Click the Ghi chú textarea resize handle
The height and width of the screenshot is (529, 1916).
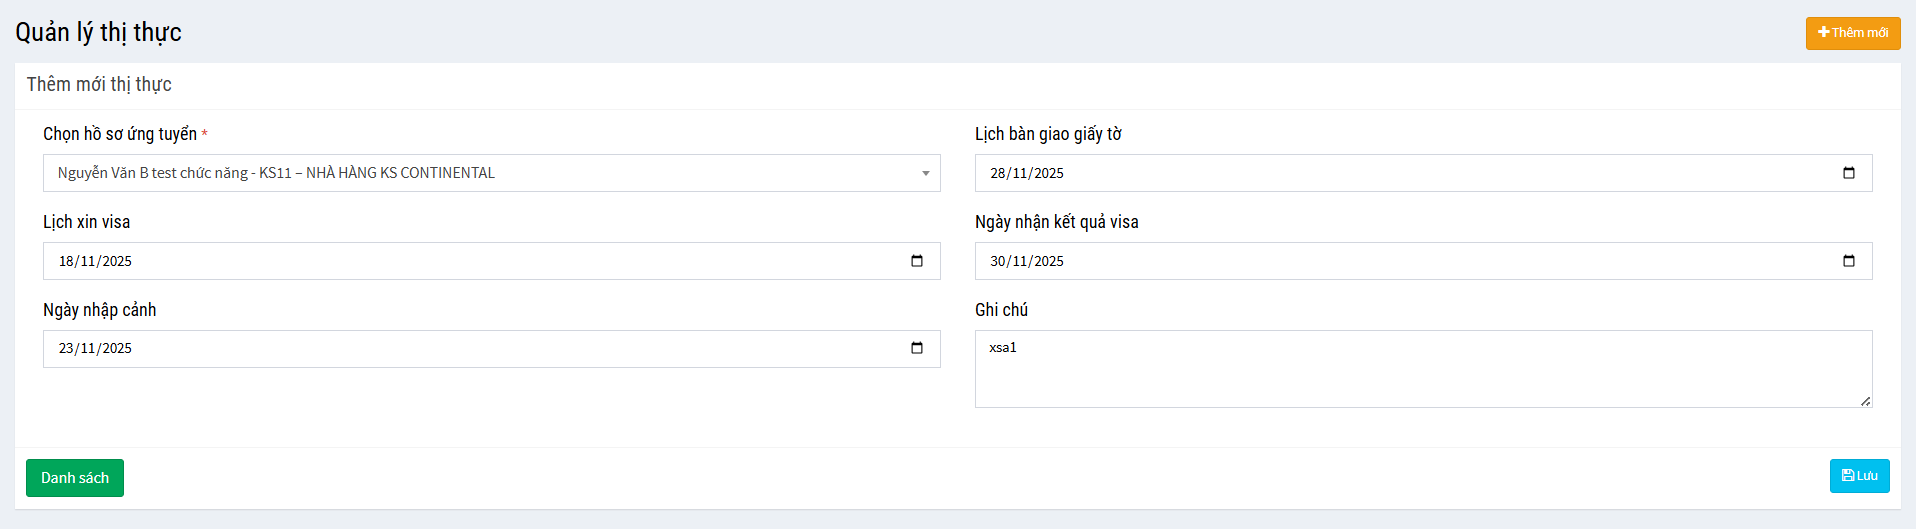(1865, 401)
